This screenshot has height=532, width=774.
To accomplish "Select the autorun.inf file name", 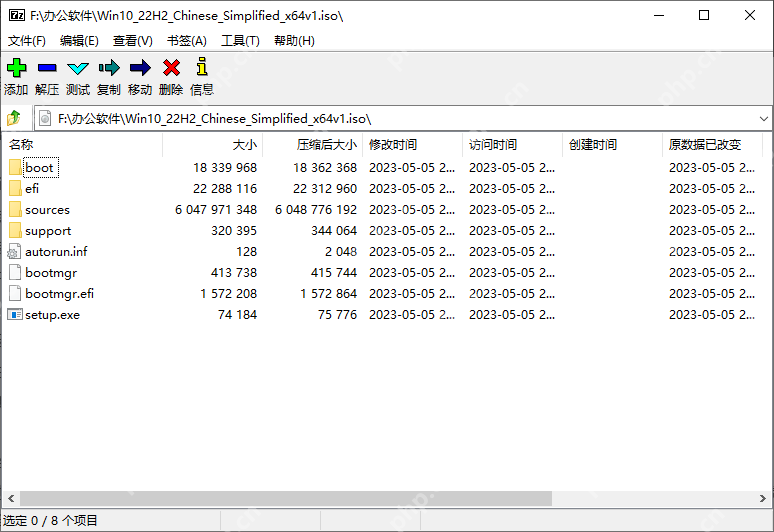I will [56, 251].
